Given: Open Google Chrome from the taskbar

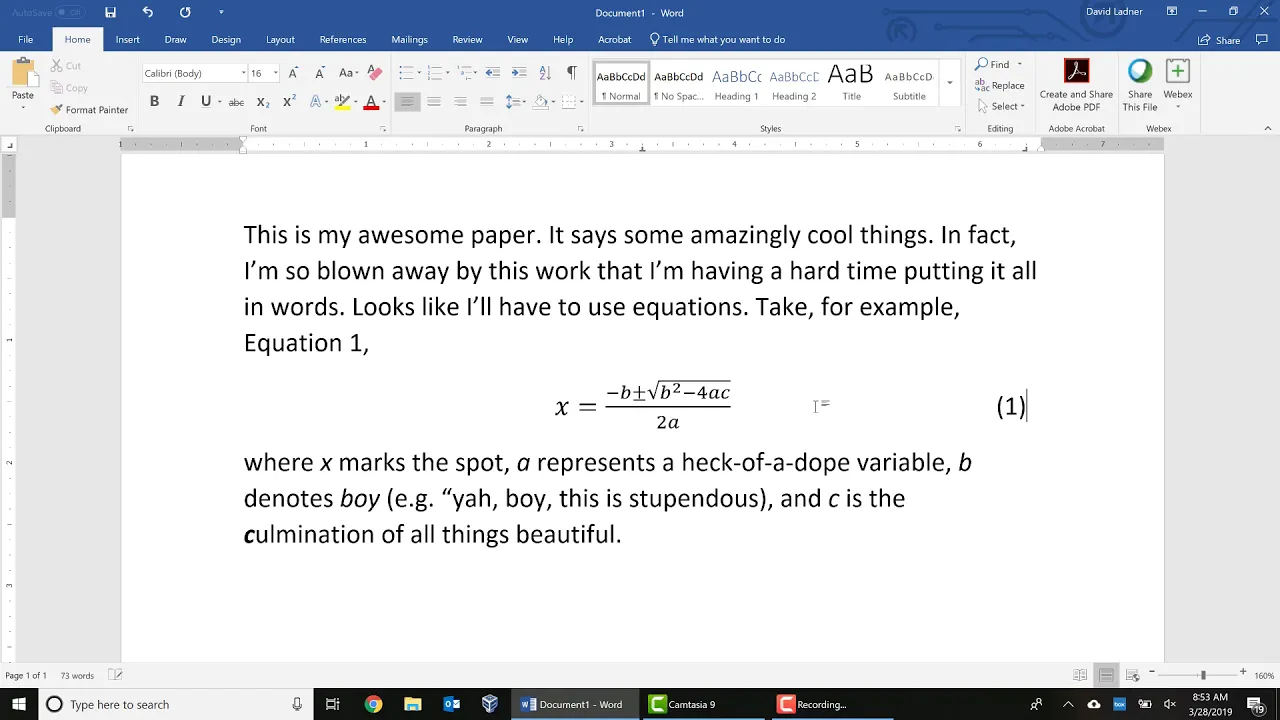Looking at the screenshot, I should 373,704.
